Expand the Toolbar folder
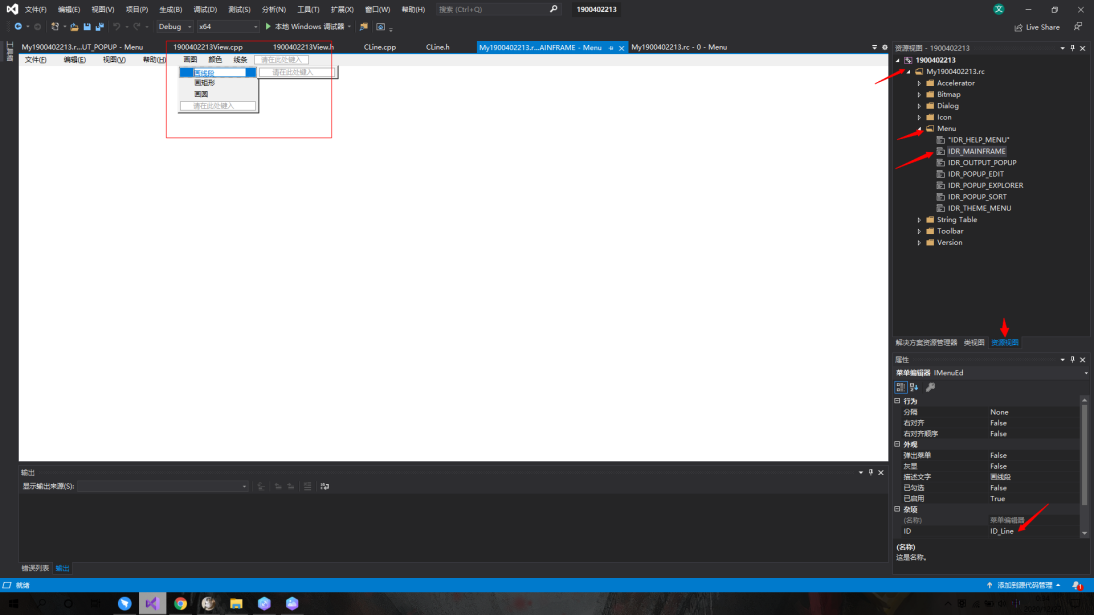This screenshot has width=1094, height=615. pos(919,231)
